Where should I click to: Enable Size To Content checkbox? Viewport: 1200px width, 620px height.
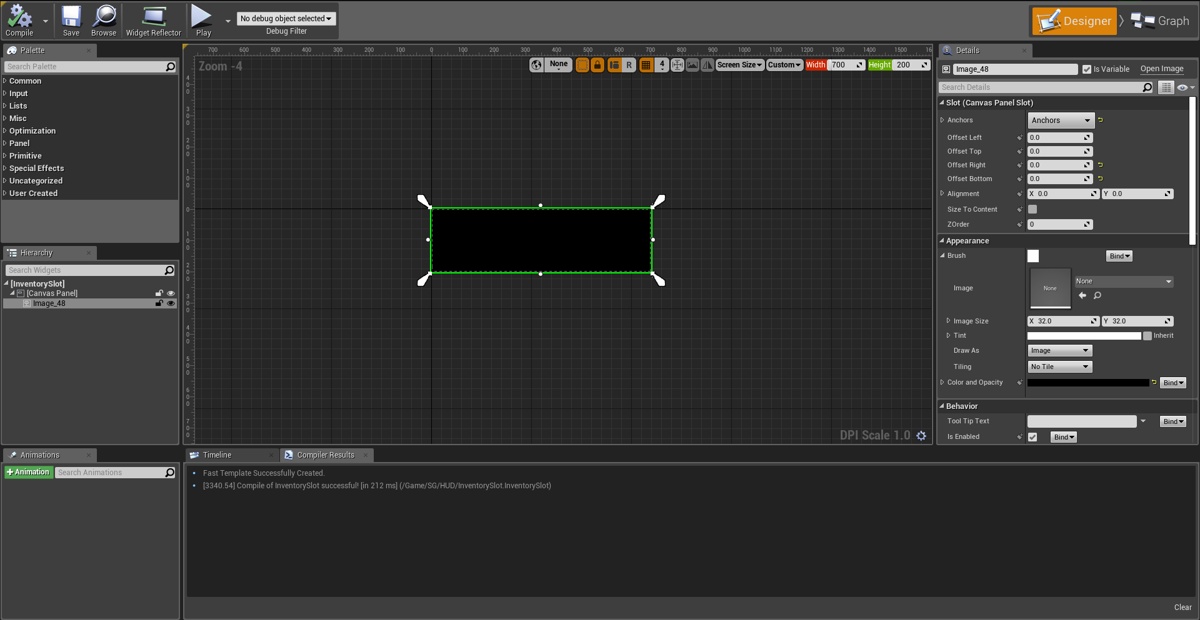[x=1032, y=209]
